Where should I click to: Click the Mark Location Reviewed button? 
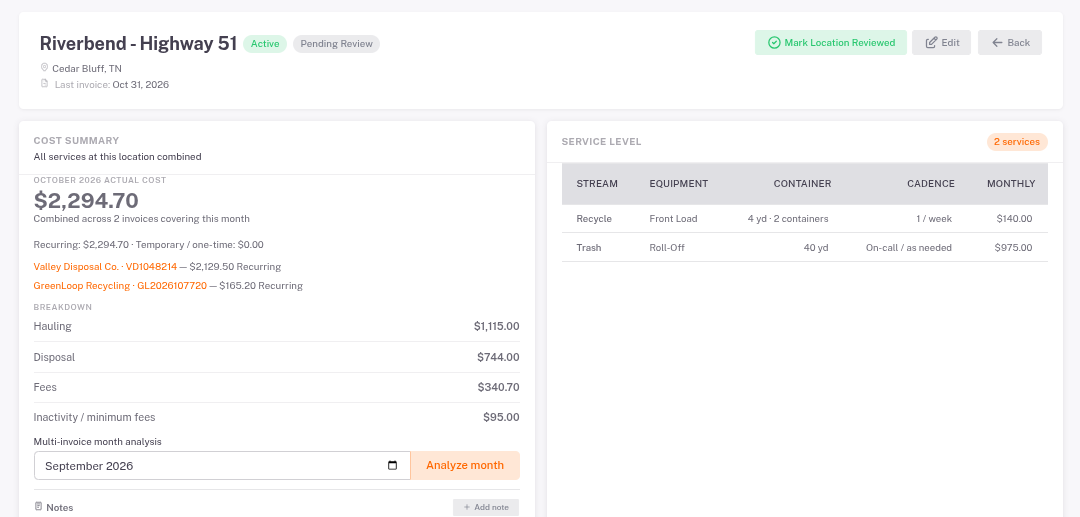pyautogui.click(x=831, y=43)
